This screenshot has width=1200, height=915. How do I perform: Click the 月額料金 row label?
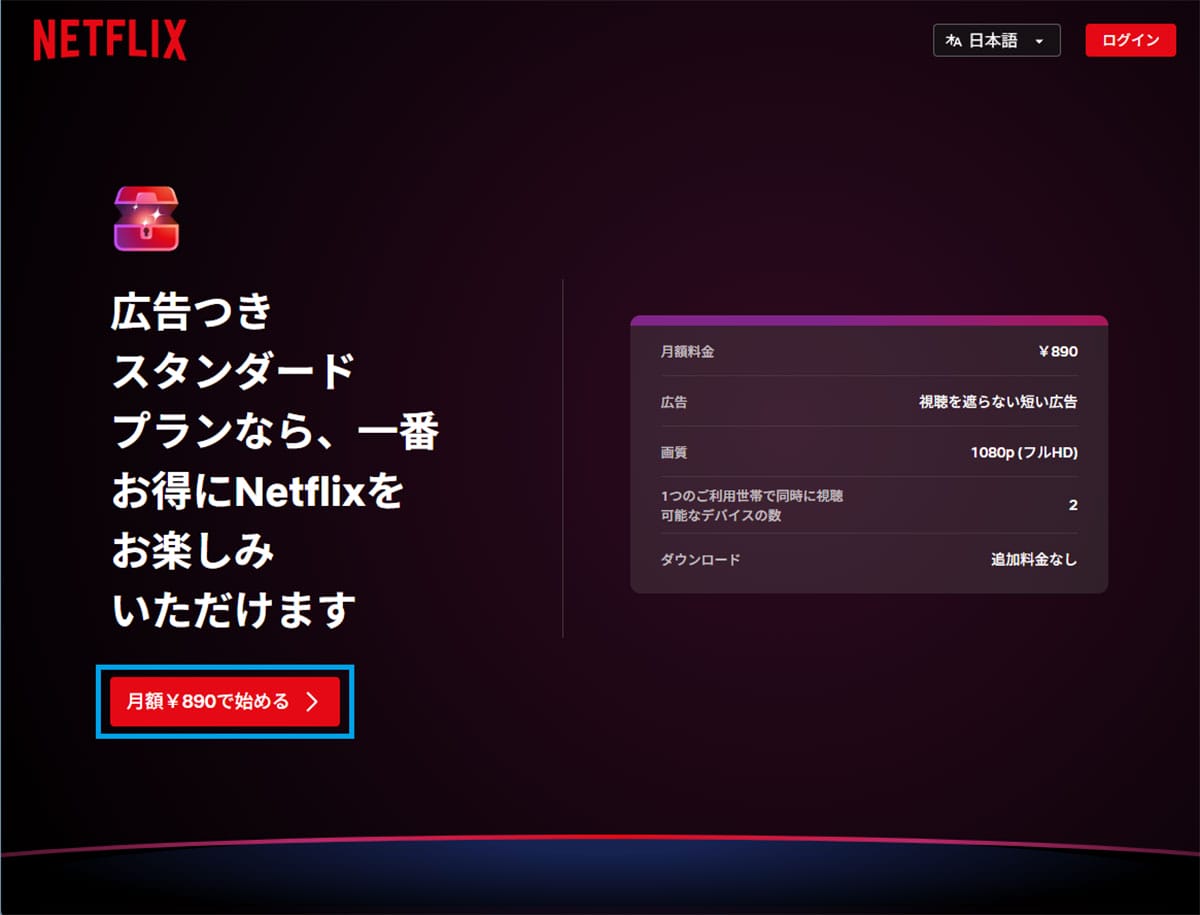pos(688,352)
